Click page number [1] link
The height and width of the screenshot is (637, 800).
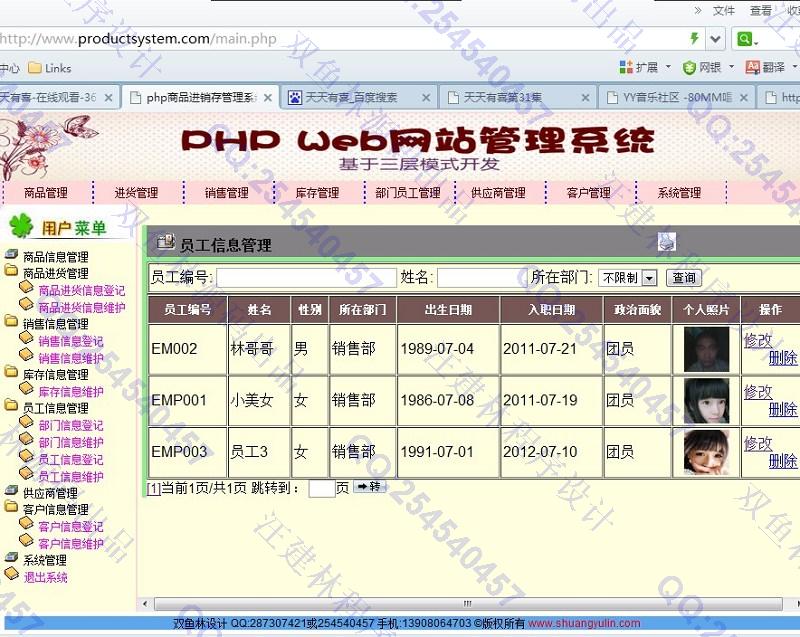pos(154,488)
